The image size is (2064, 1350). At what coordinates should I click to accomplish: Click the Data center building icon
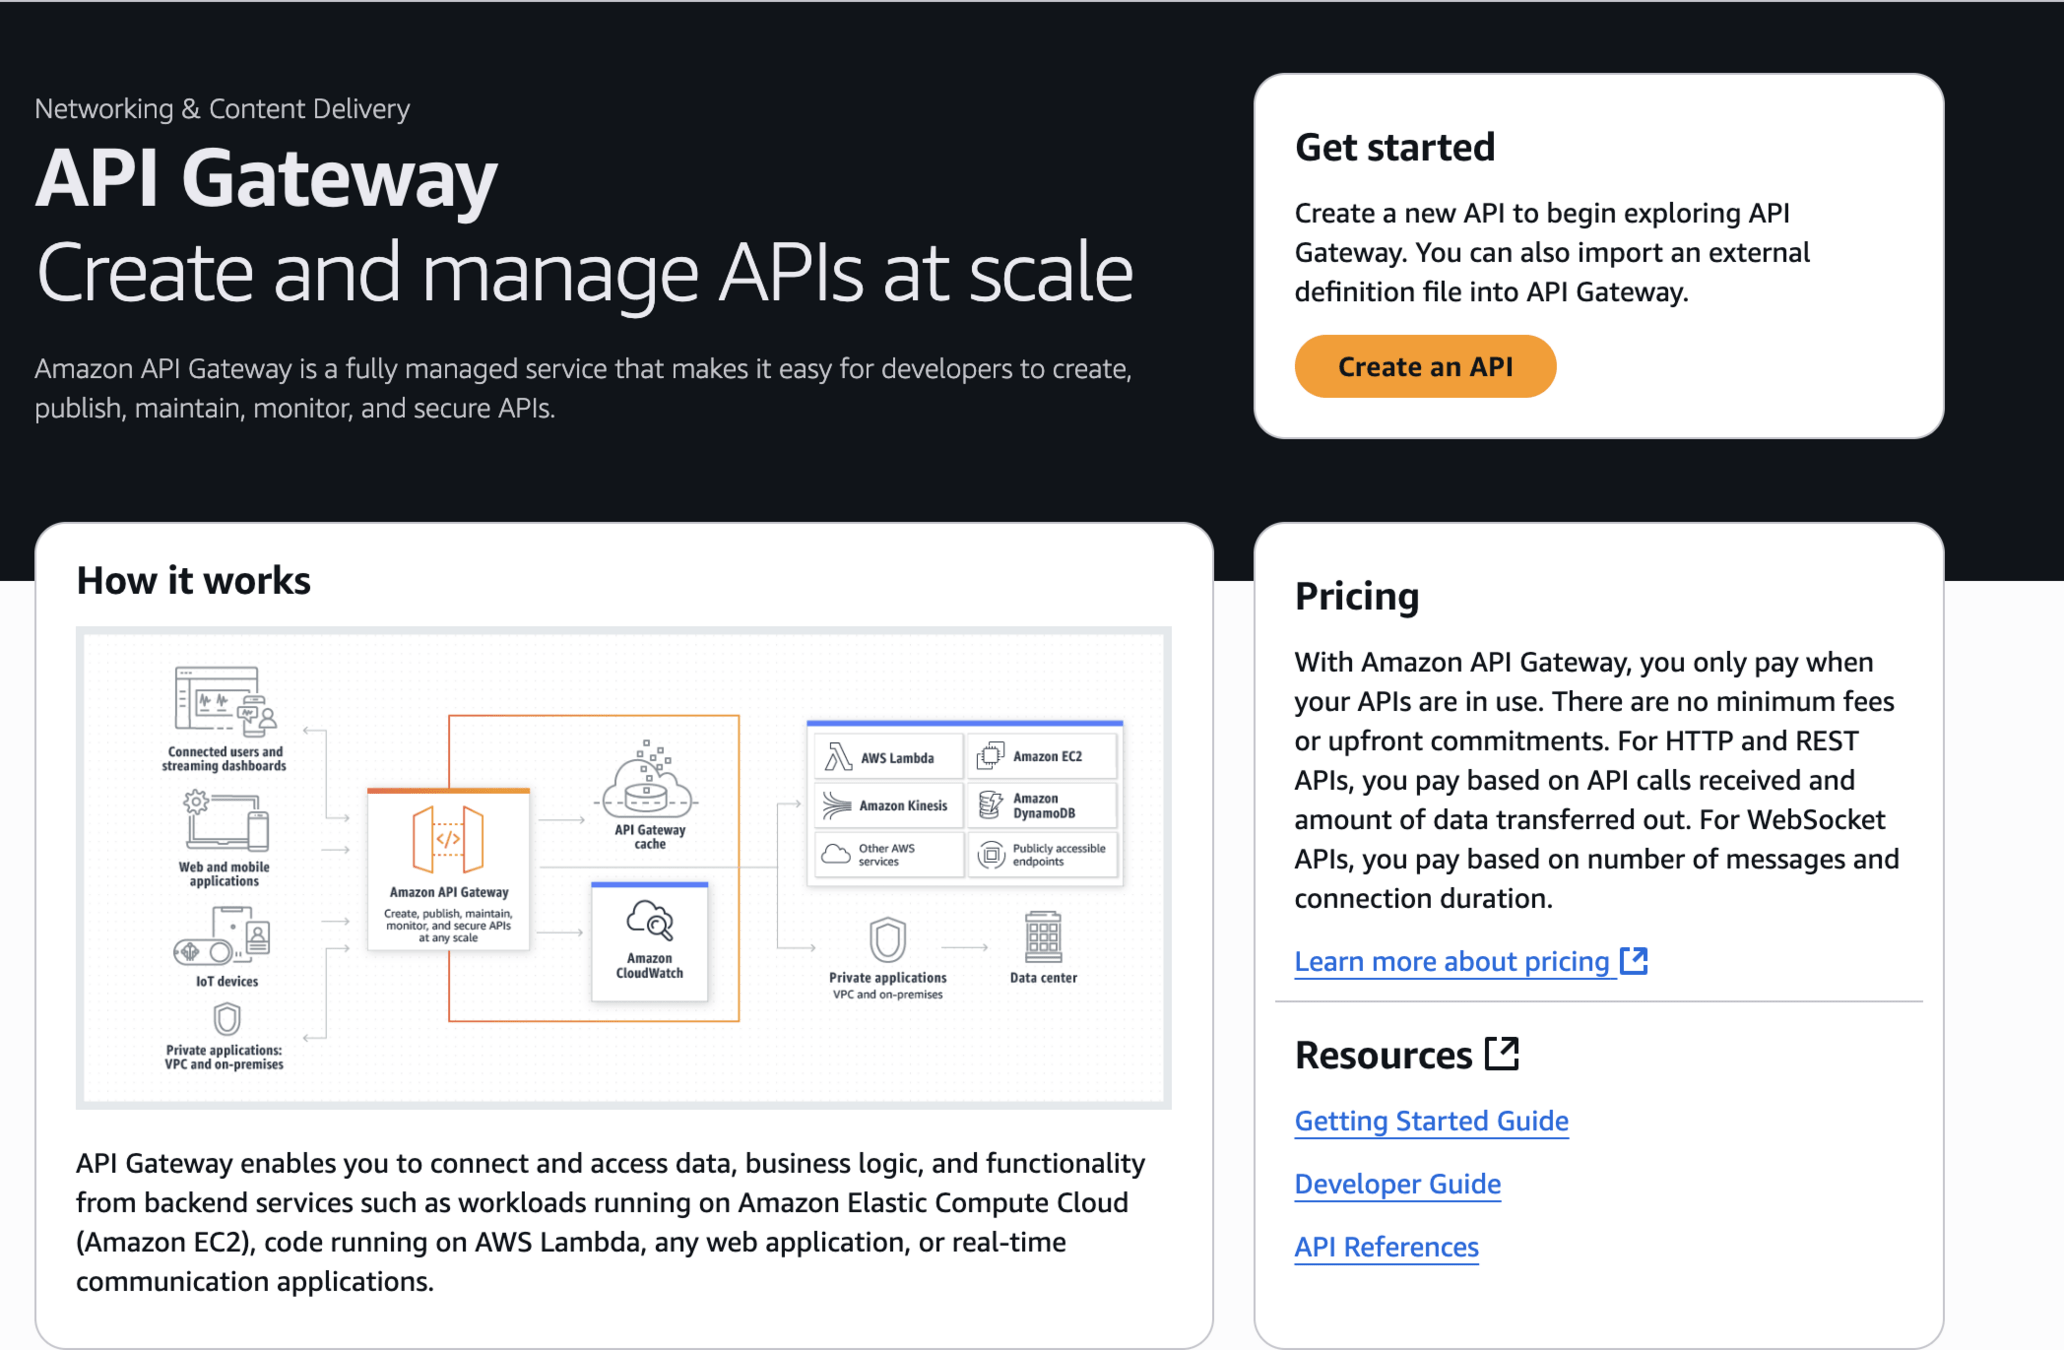(1043, 937)
